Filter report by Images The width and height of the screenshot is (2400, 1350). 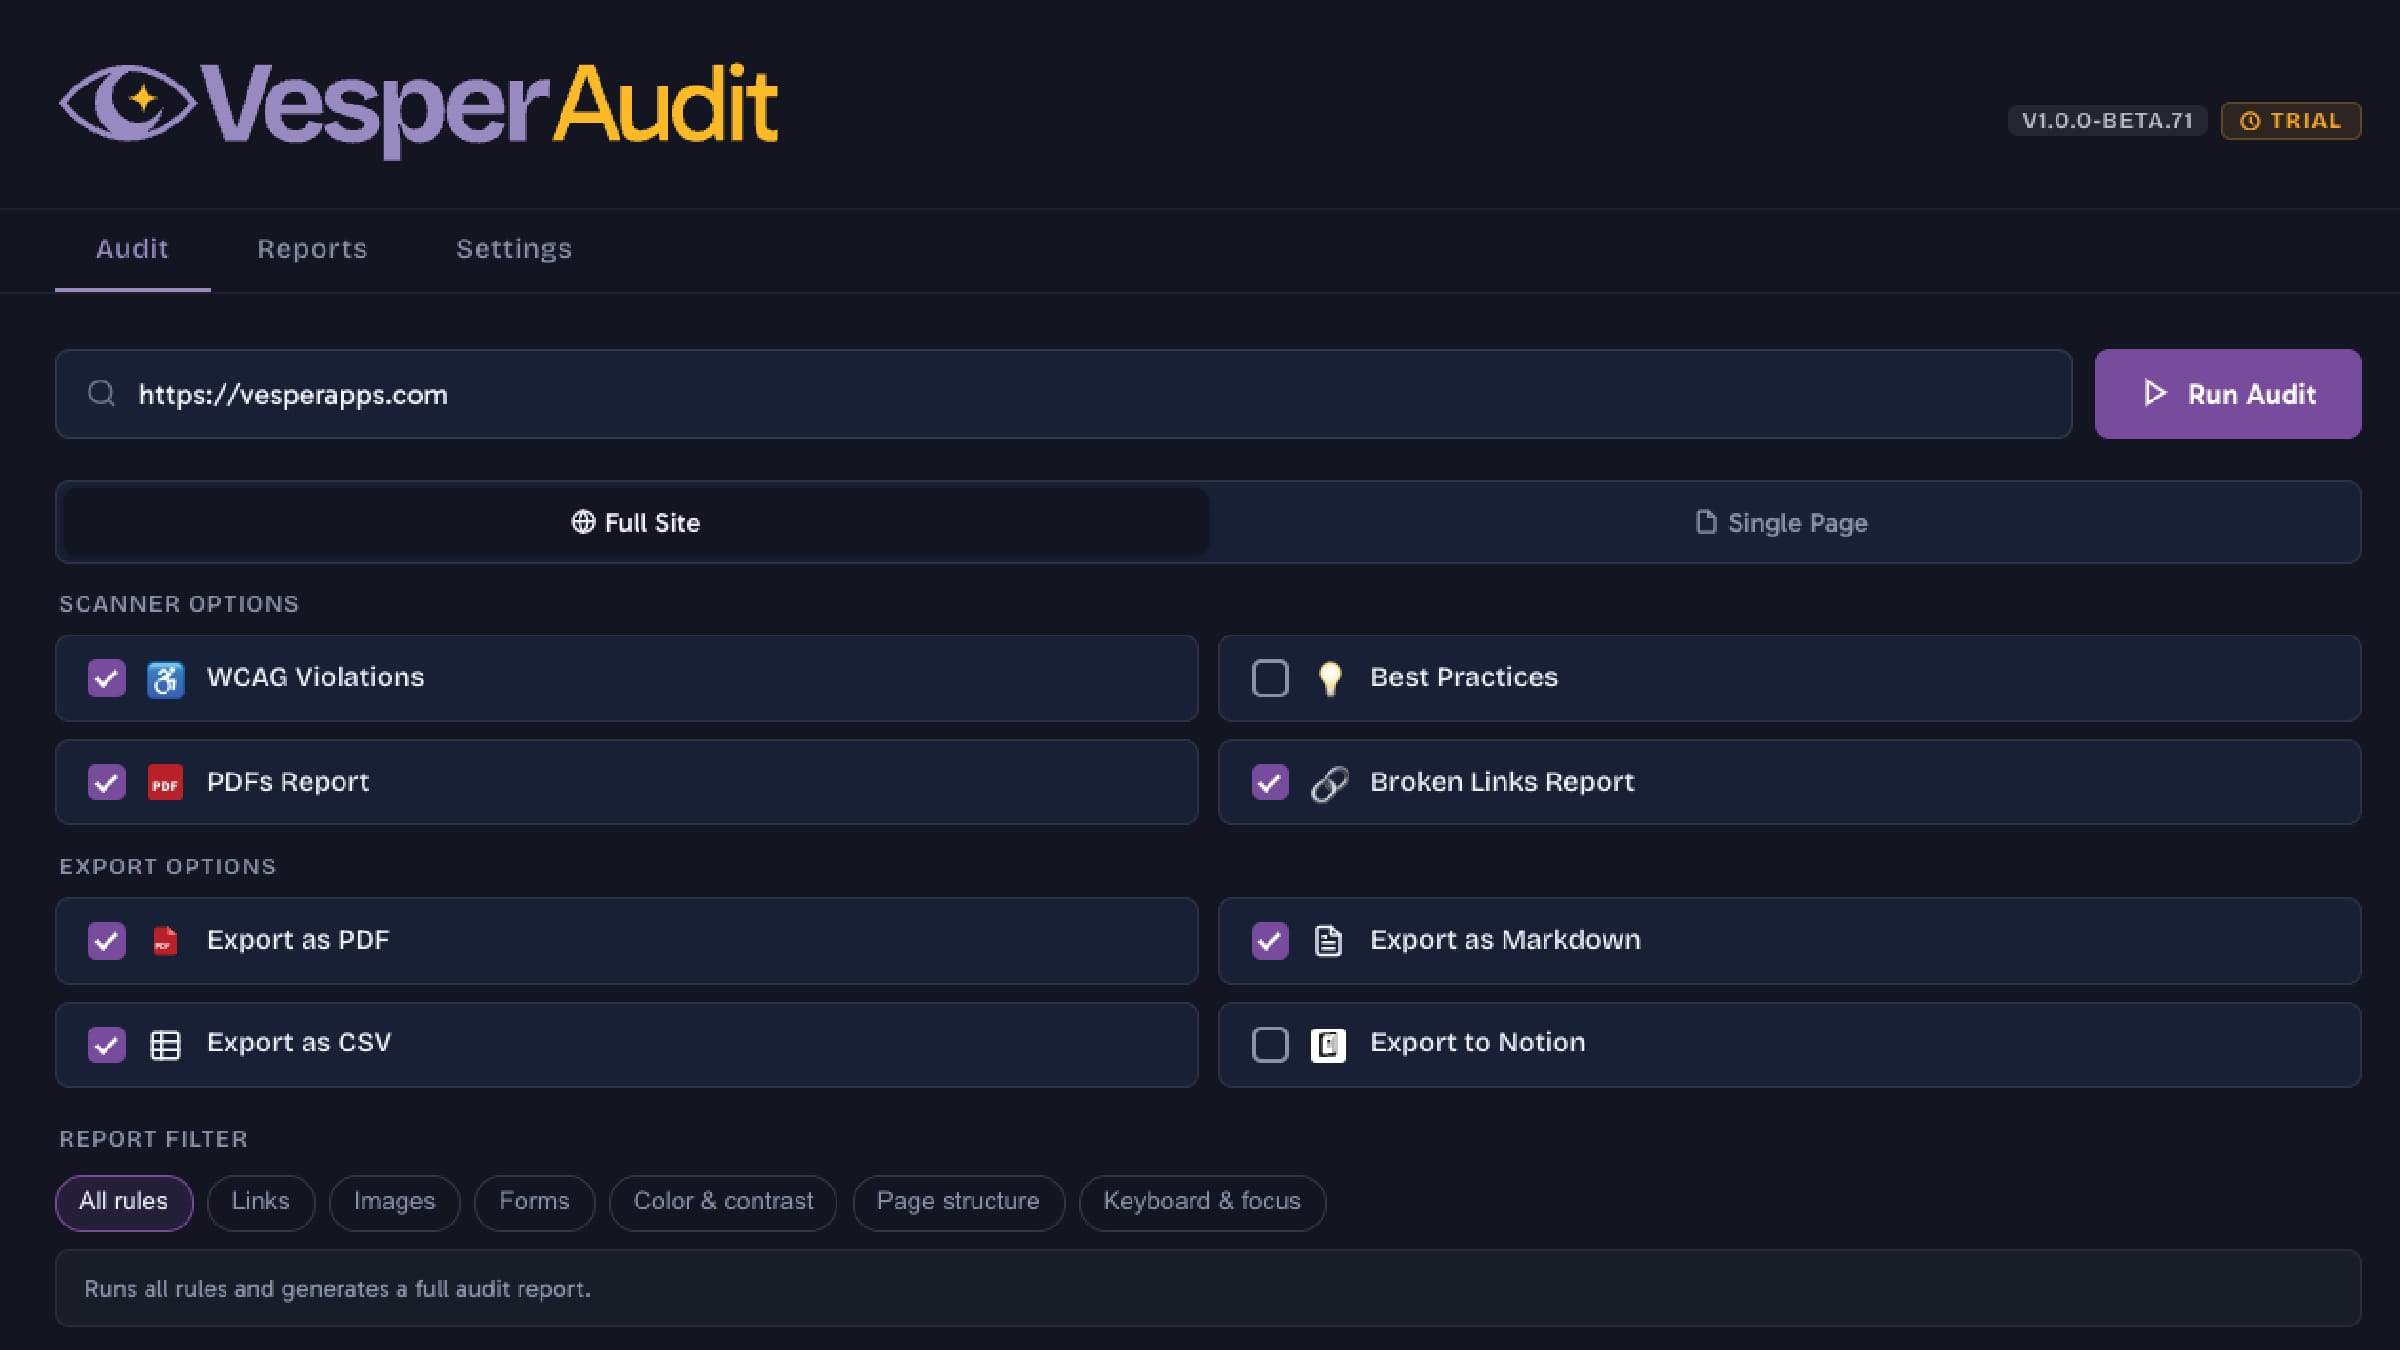tap(394, 1202)
